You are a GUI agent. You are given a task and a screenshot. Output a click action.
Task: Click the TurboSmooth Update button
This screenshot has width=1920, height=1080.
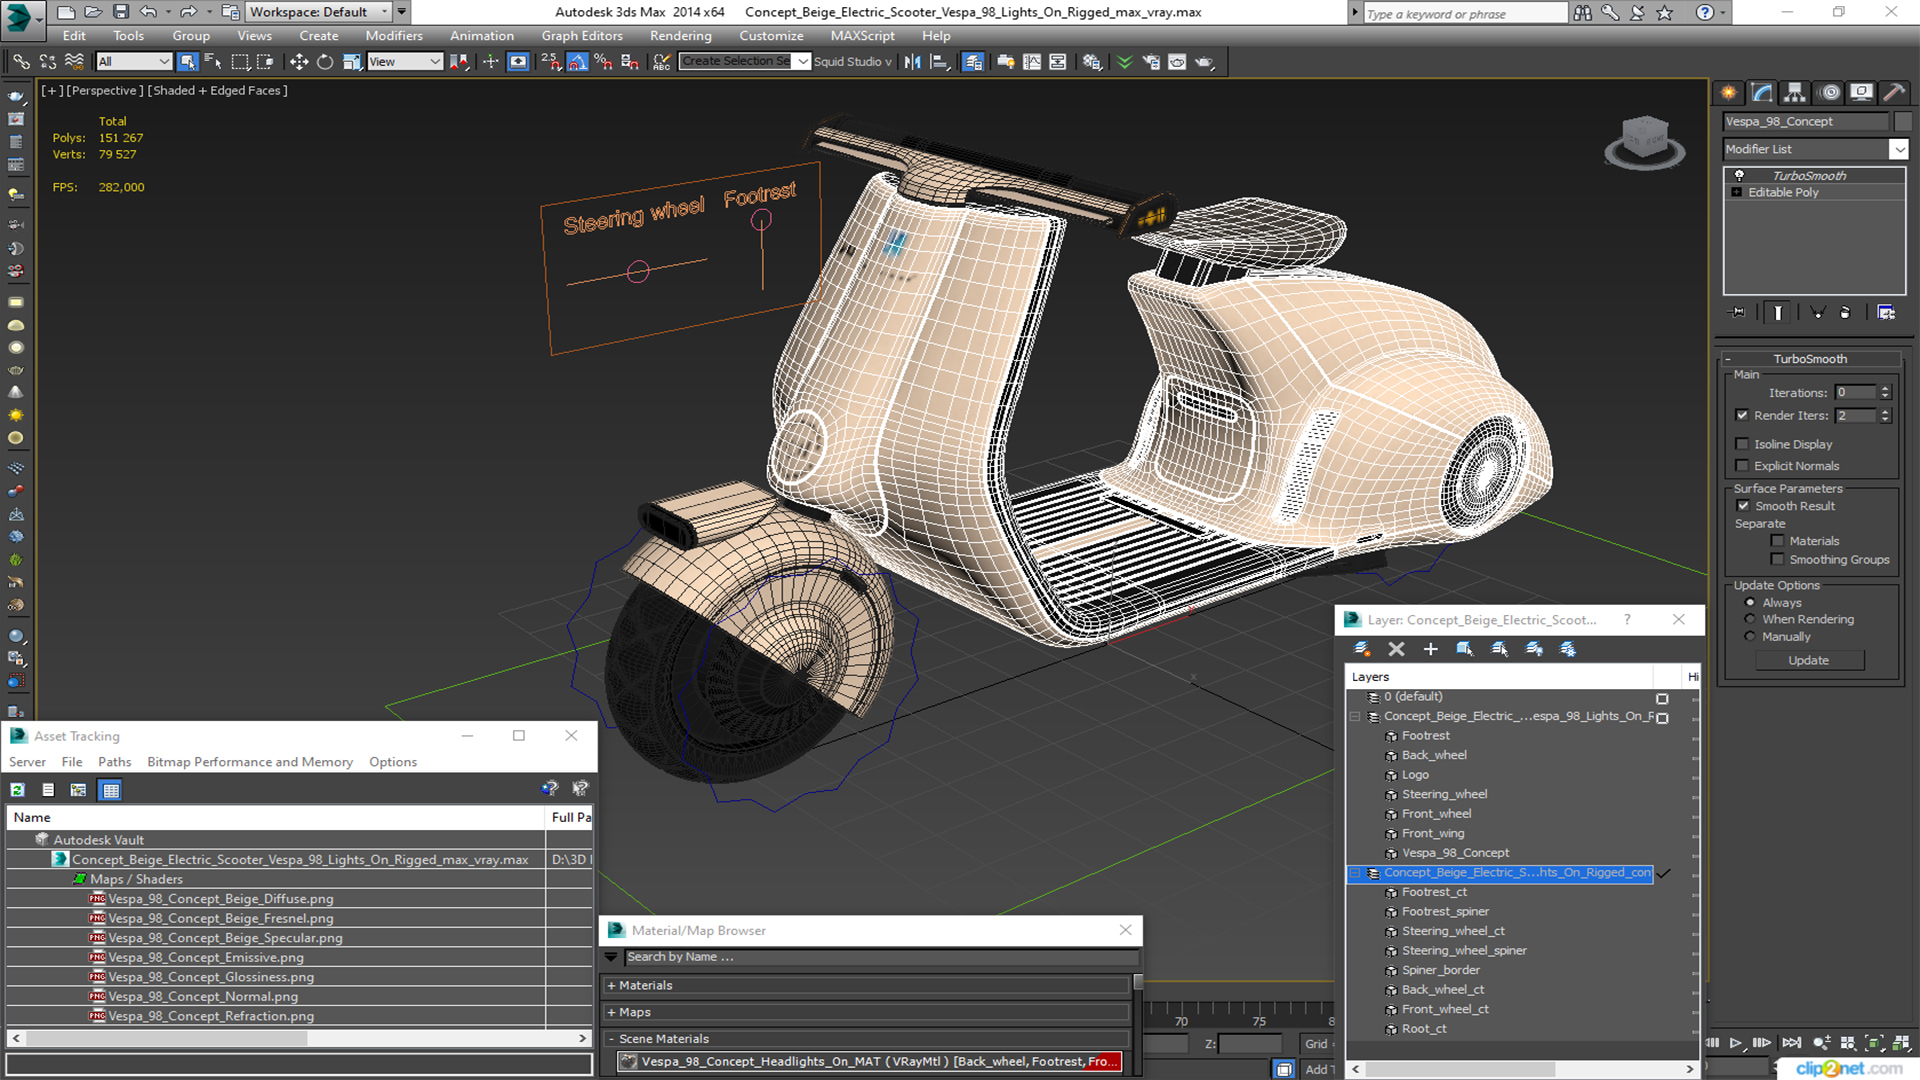pos(1808,660)
